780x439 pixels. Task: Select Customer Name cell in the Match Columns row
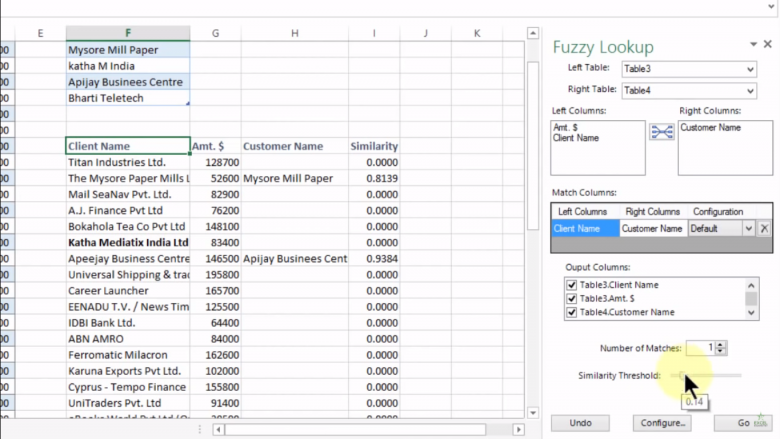pyautogui.click(x=653, y=229)
